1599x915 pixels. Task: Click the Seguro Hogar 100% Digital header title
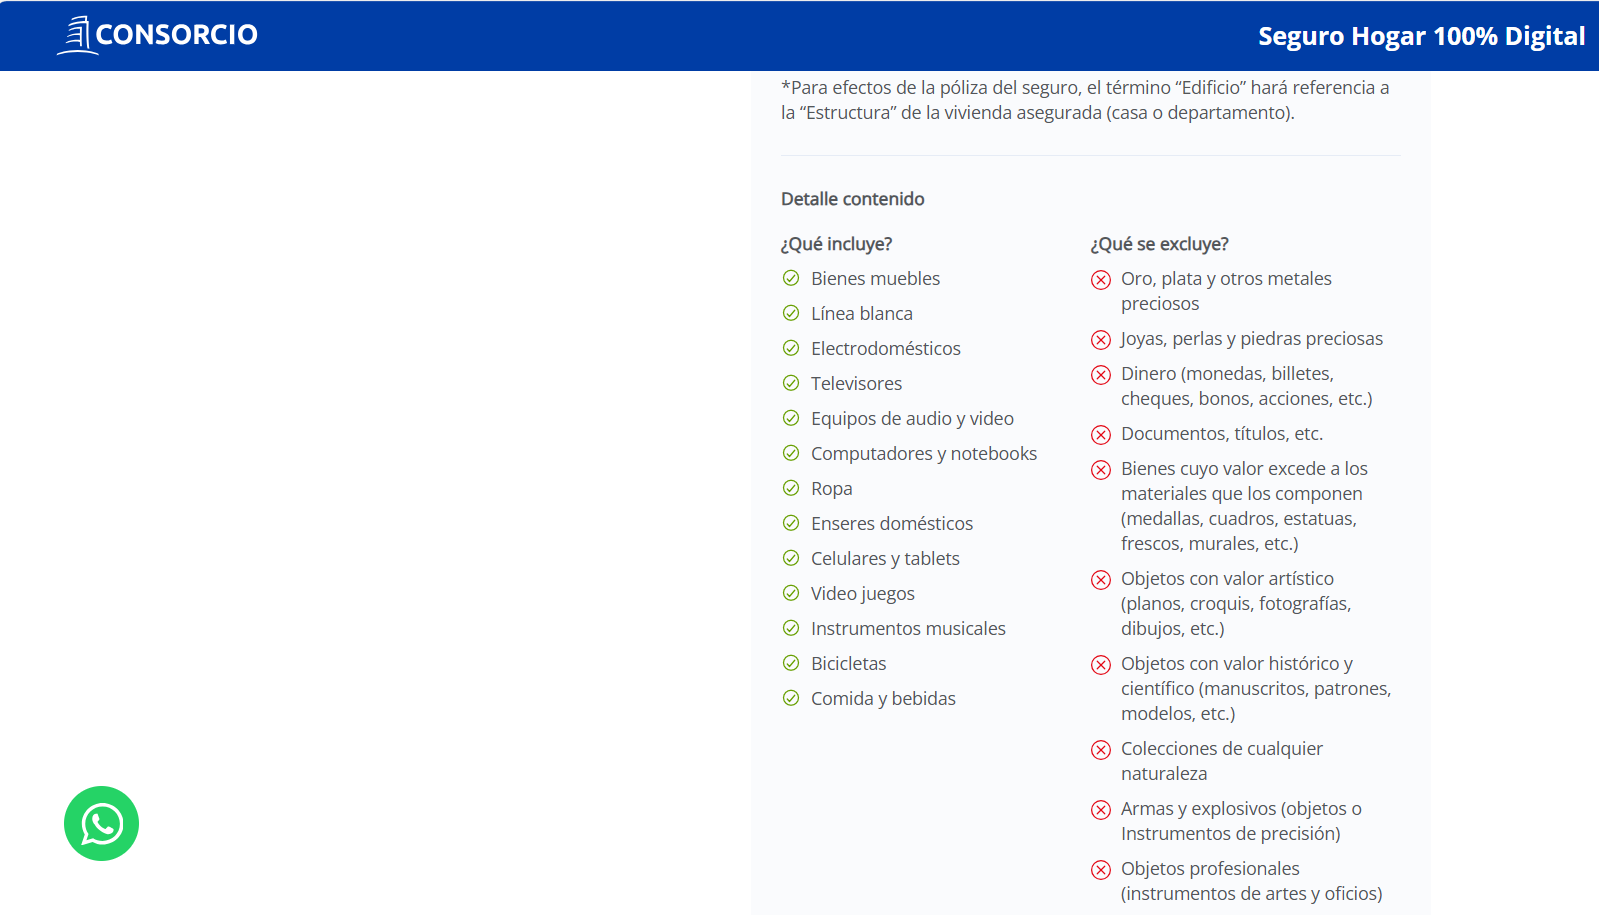click(1421, 36)
